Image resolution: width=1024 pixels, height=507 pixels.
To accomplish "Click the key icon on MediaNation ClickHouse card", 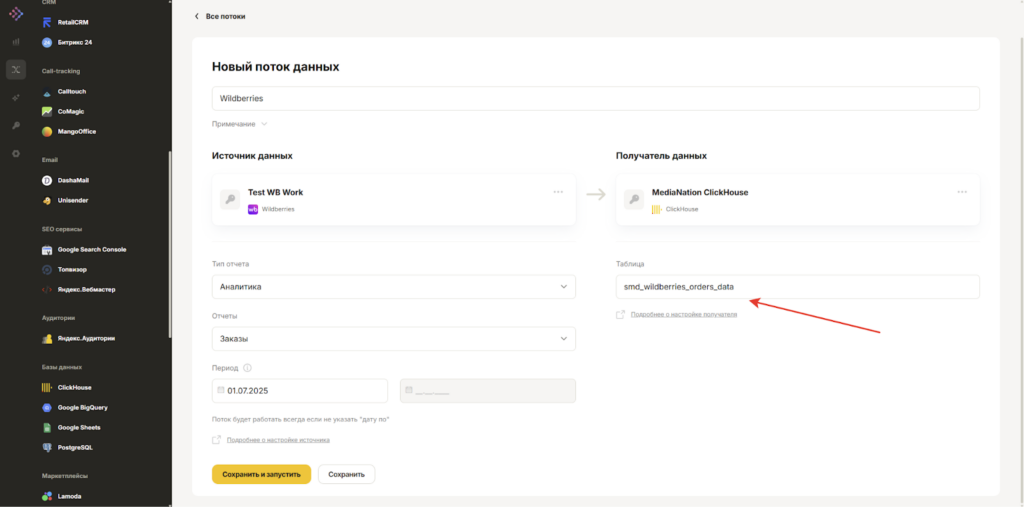I will [x=634, y=199].
